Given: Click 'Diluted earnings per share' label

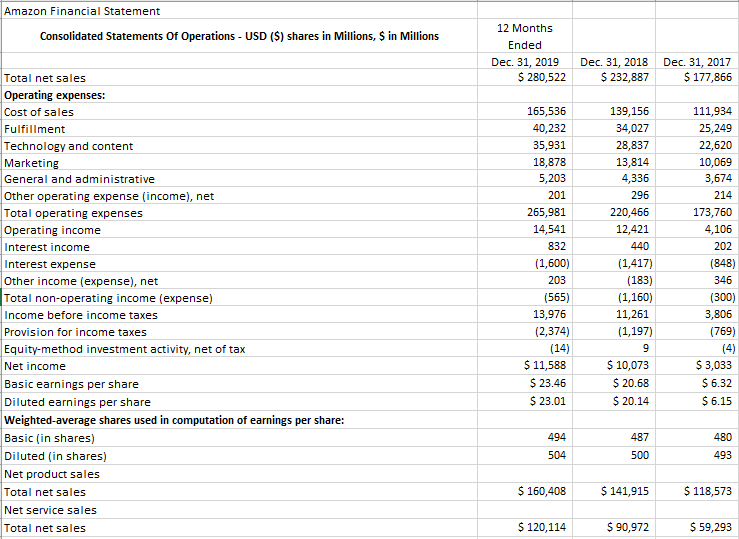Looking at the screenshot, I should [77, 402].
